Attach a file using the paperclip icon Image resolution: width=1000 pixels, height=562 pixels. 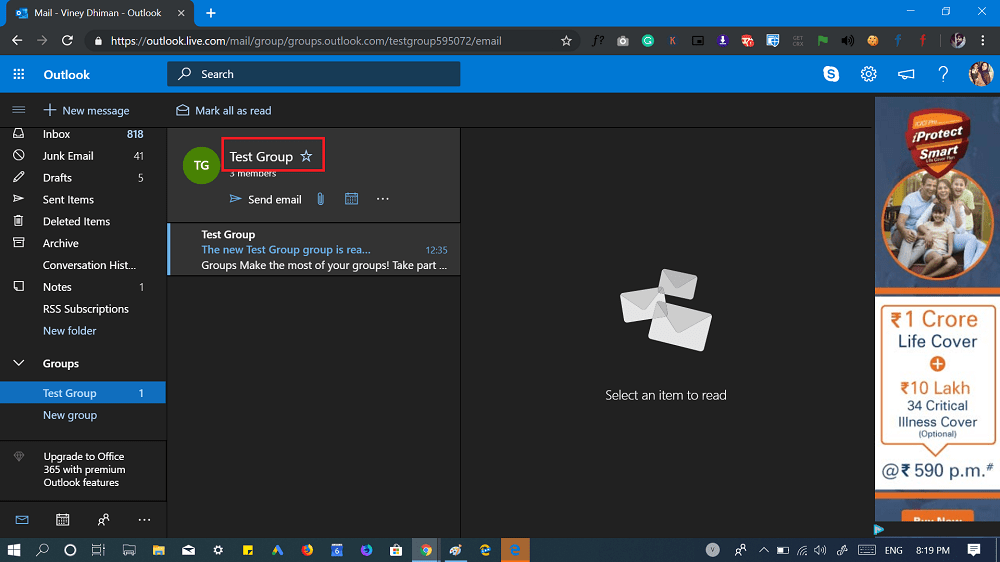pyautogui.click(x=321, y=199)
